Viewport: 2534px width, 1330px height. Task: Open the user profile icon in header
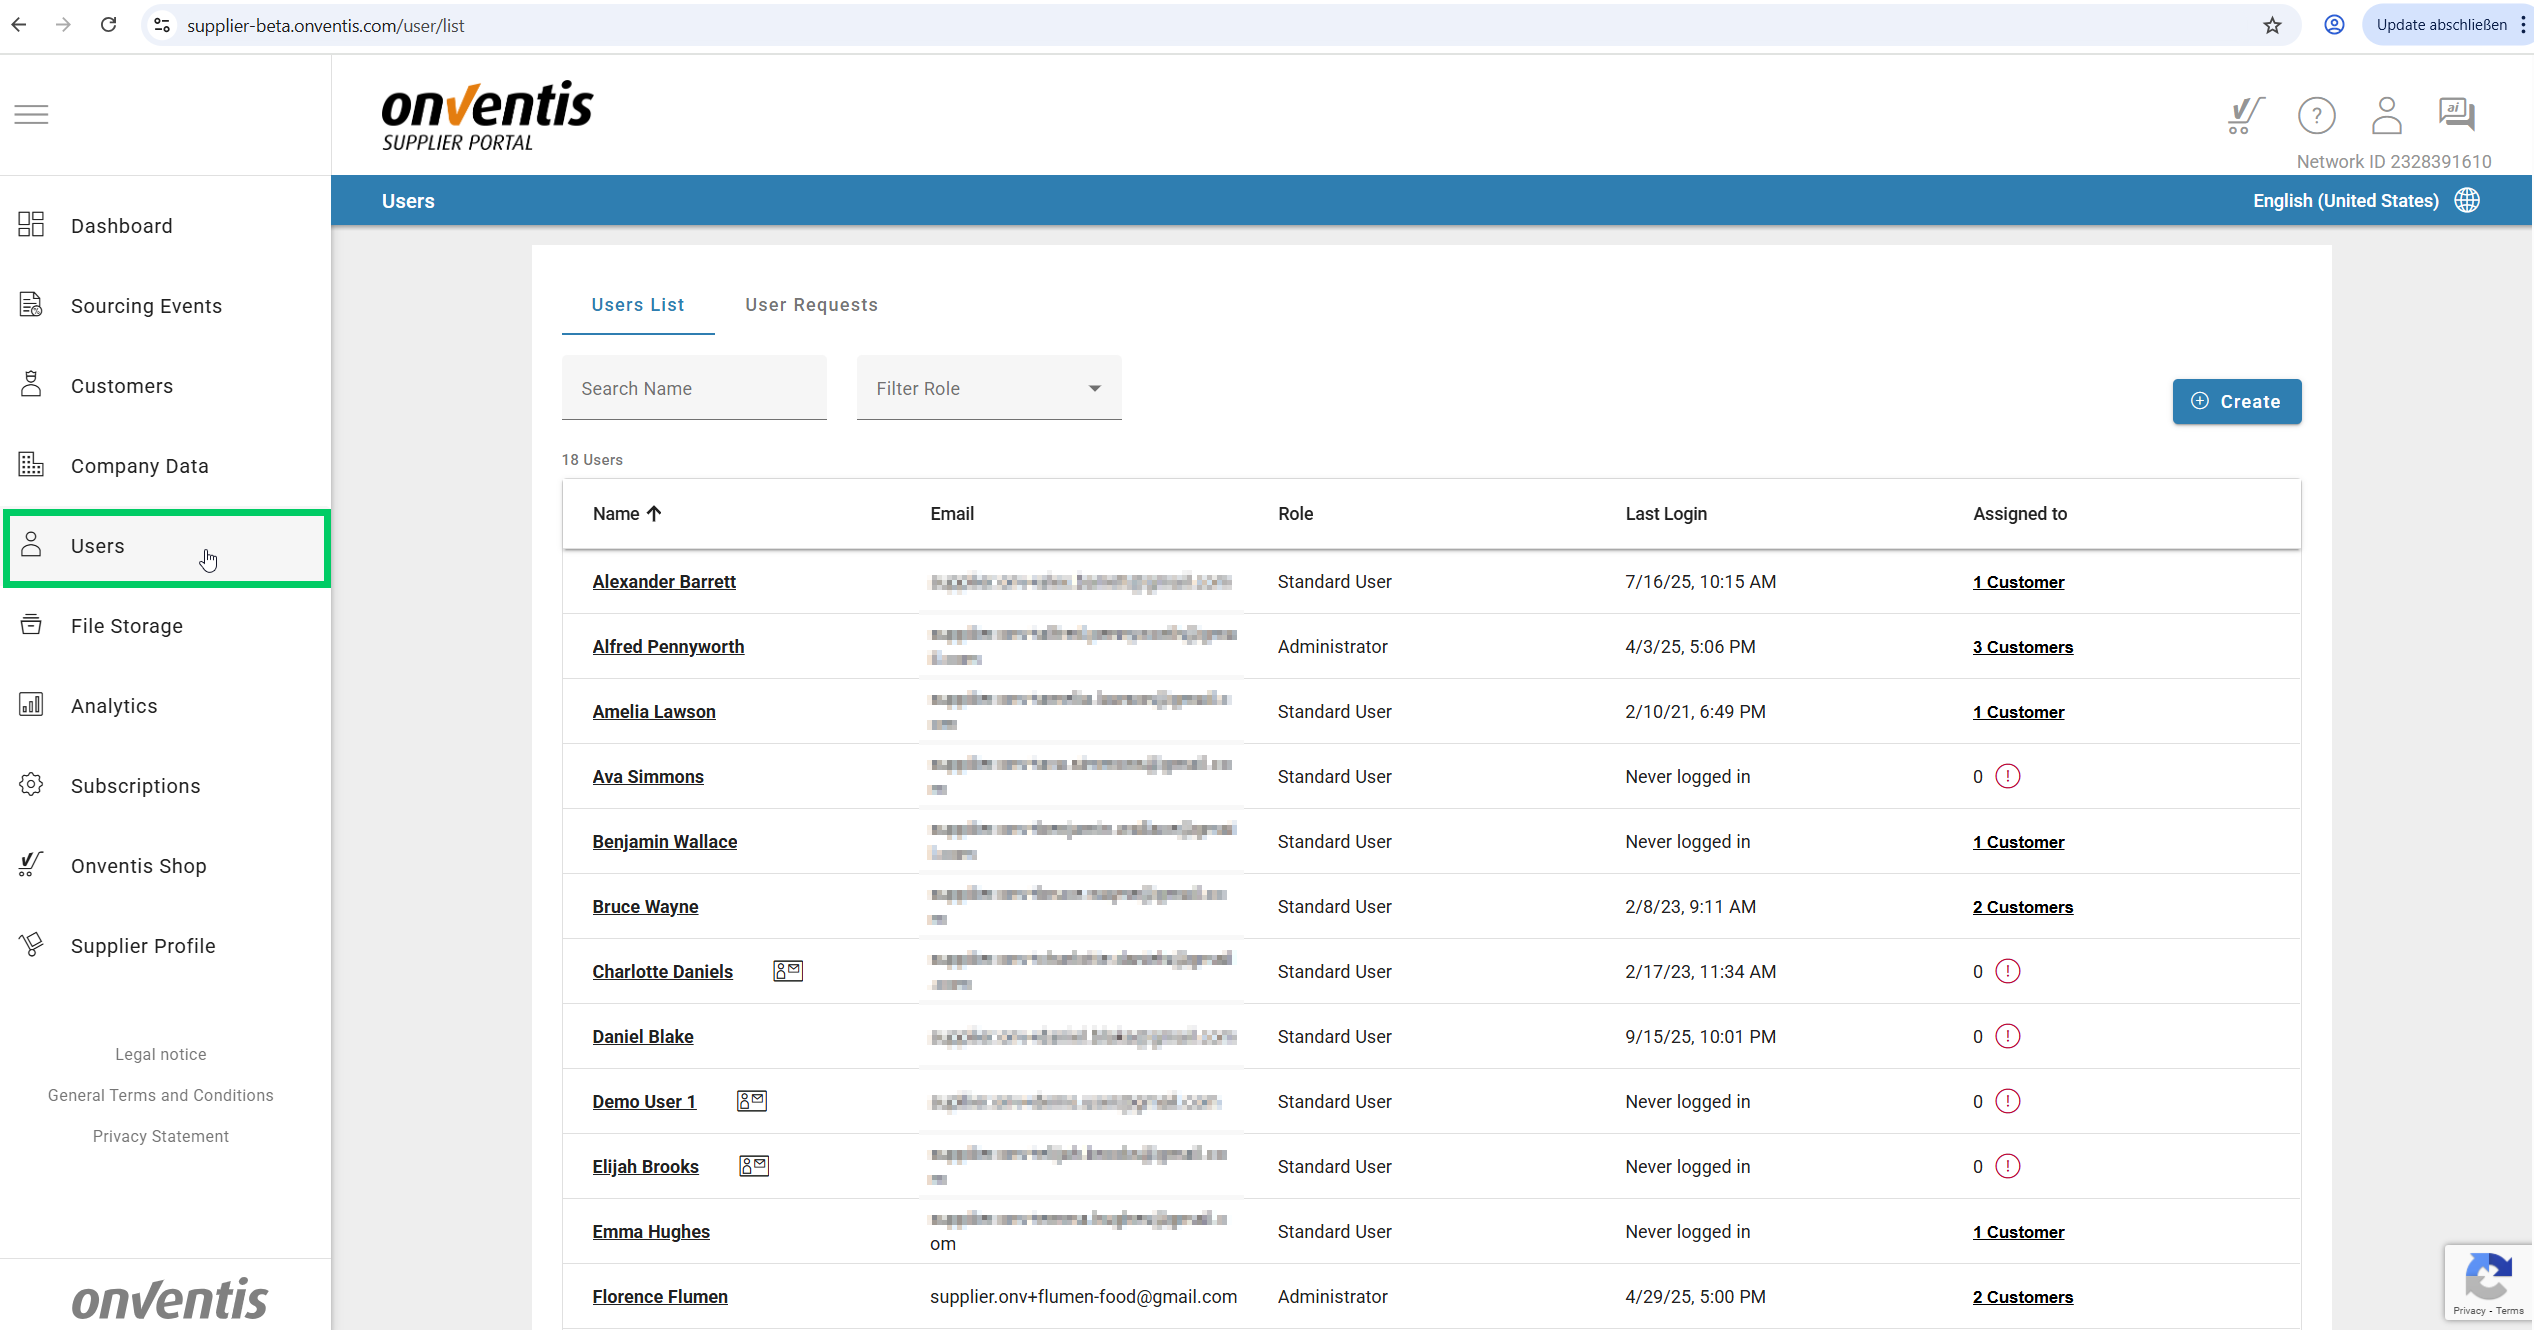point(2386,116)
